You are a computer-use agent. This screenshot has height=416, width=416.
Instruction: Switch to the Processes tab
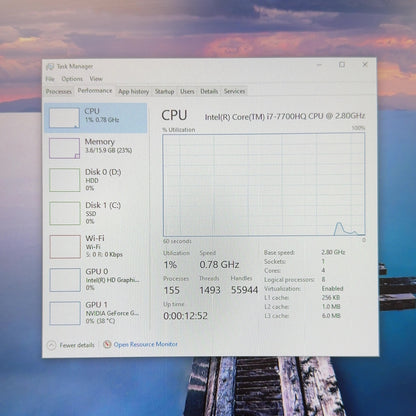coord(59,91)
